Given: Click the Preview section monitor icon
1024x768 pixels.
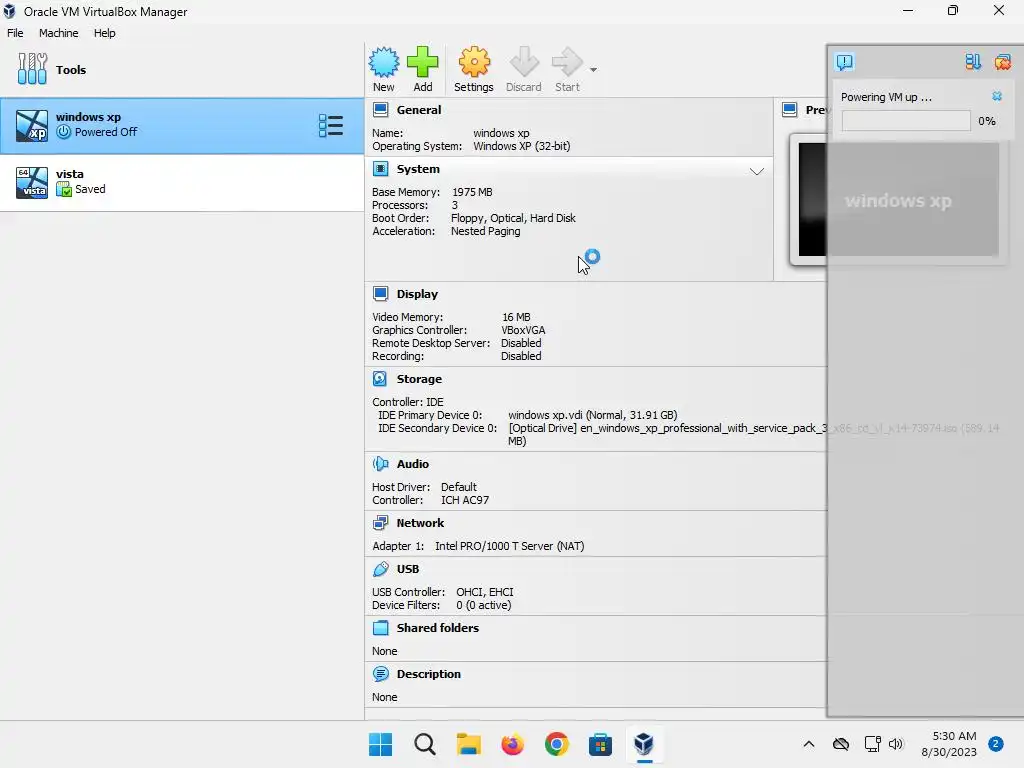Looking at the screenshot, I should [790, 110].
